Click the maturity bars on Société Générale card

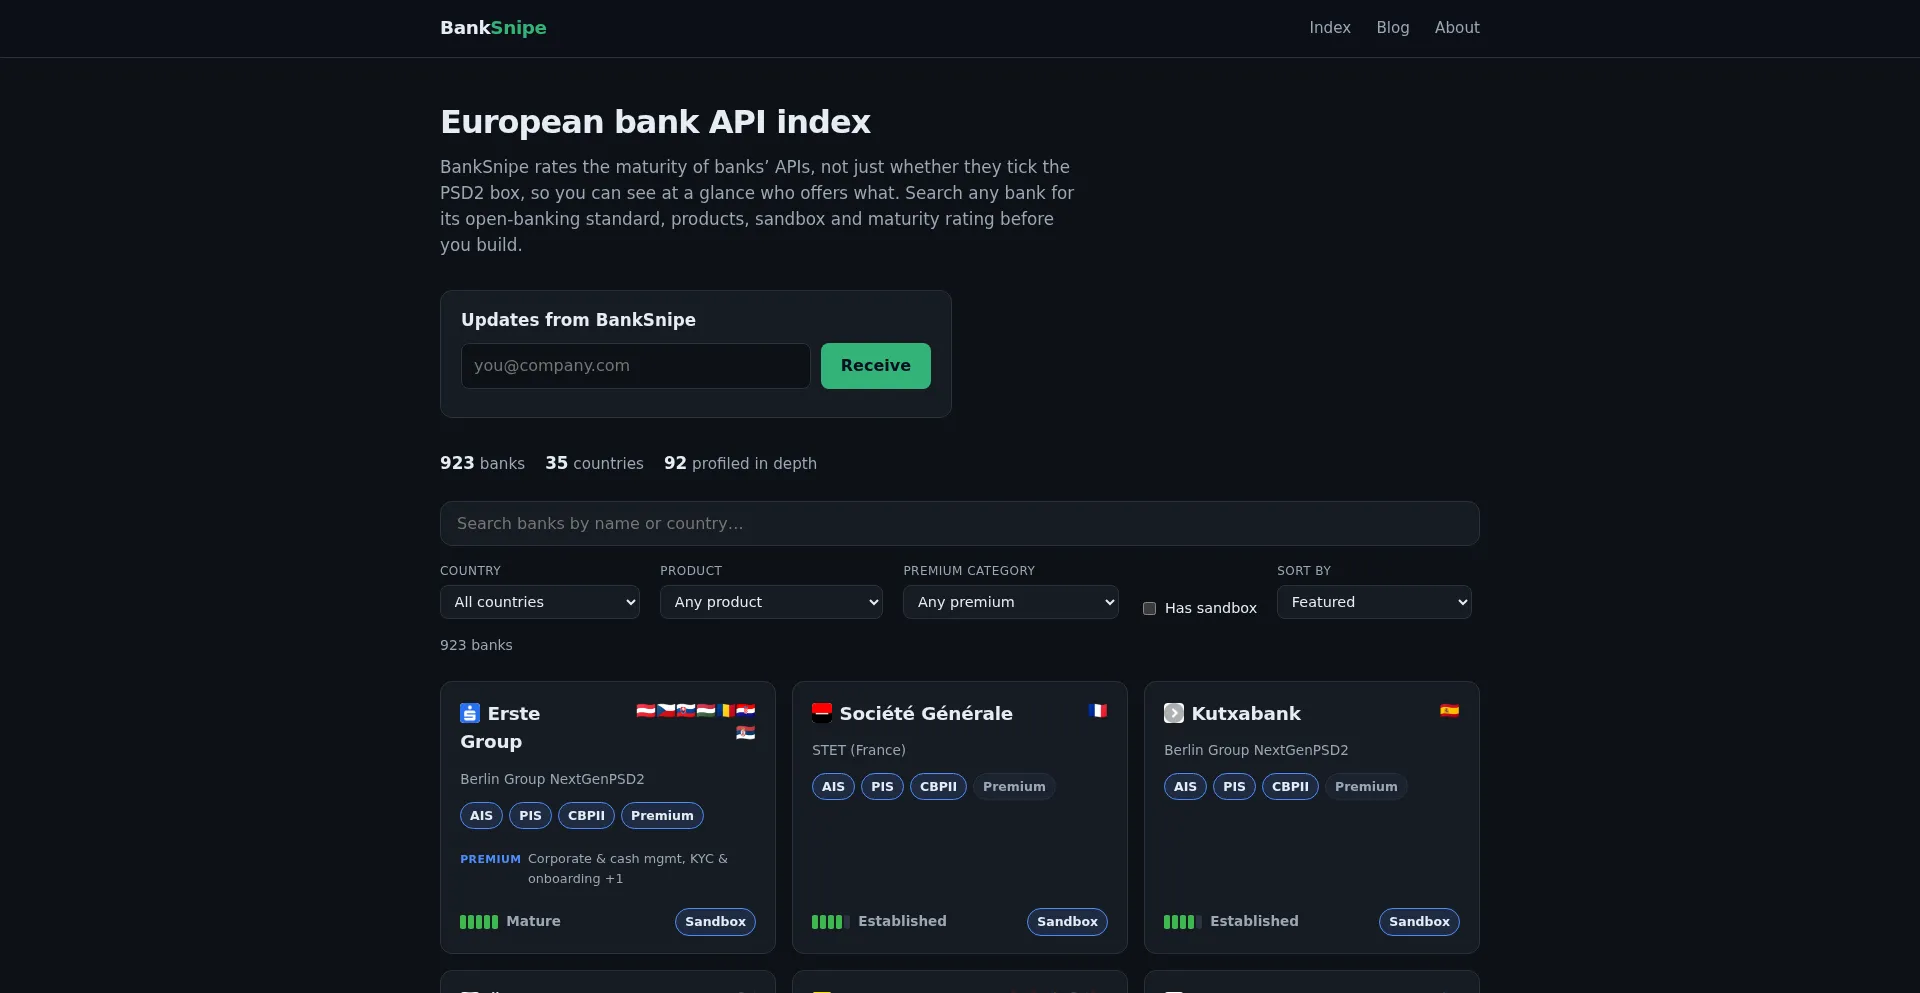831,922
